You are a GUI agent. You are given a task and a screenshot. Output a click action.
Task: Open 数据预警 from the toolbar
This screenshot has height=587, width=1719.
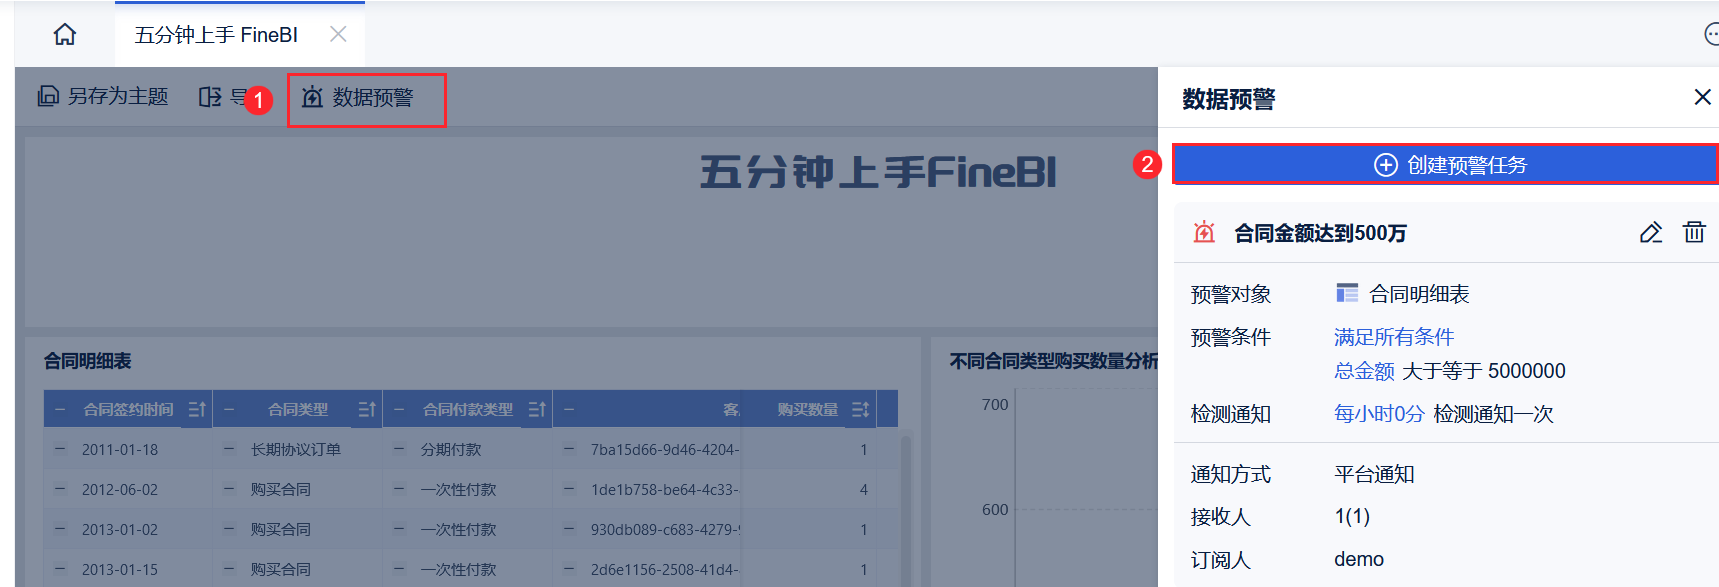pos(358,97)
